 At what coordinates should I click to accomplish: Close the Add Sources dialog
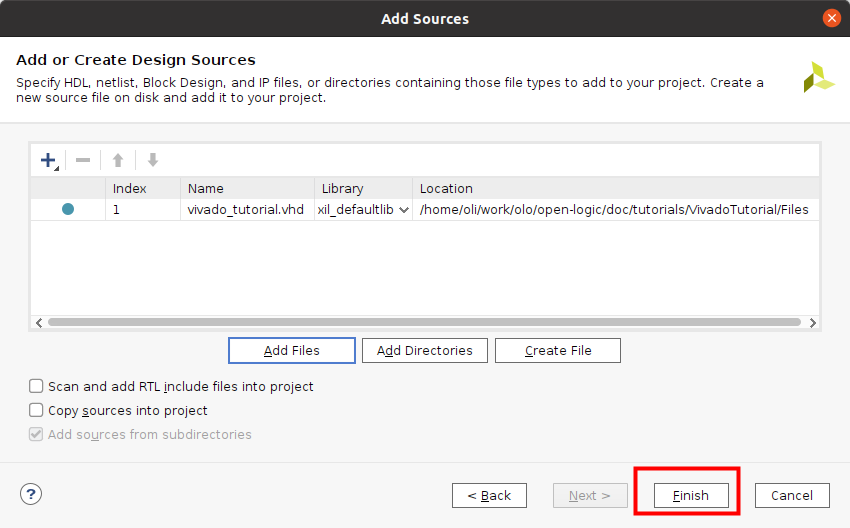coord(831,18)
